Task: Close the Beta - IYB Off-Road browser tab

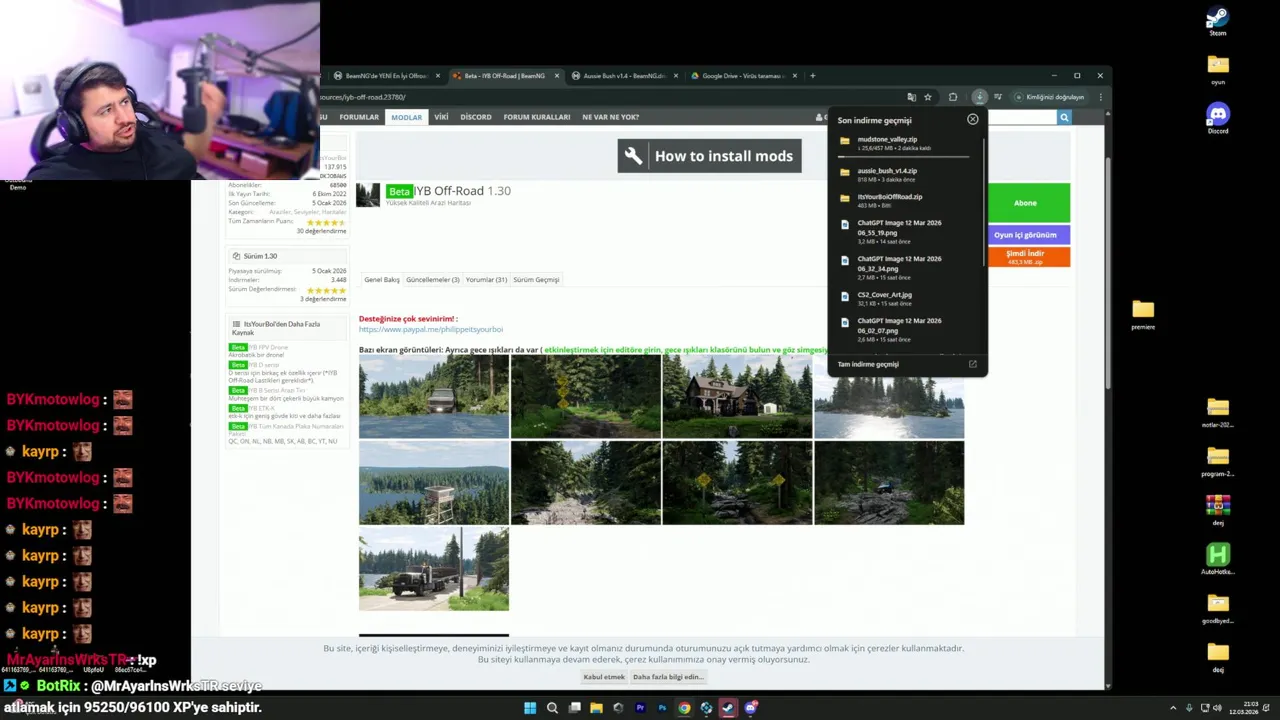Action: click(557, 76)
